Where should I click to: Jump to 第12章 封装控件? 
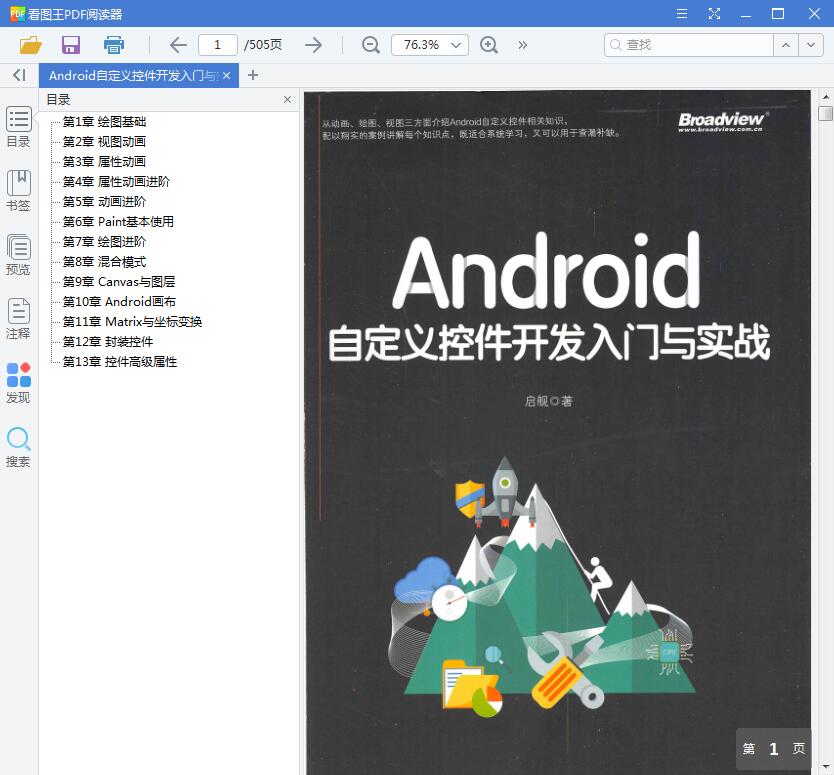click(x=108, y=341)
